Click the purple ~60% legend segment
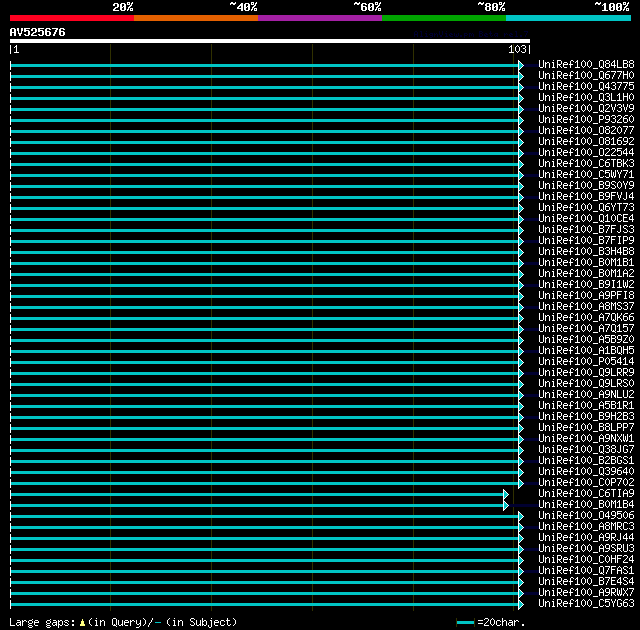This screenshot has width=640, height=630. pyautogui.click(x=320, y=18)
